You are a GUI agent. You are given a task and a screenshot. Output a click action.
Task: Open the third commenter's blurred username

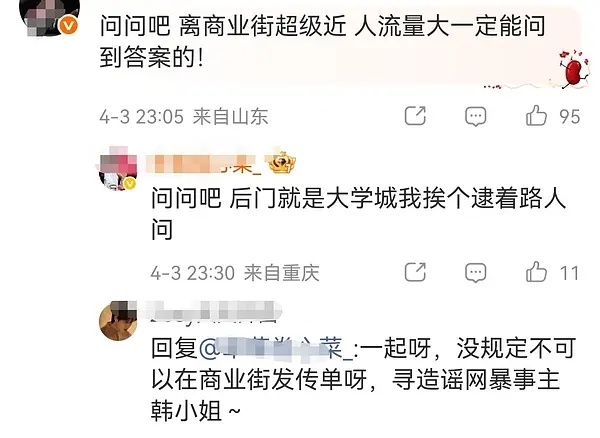tap(212, 312)
